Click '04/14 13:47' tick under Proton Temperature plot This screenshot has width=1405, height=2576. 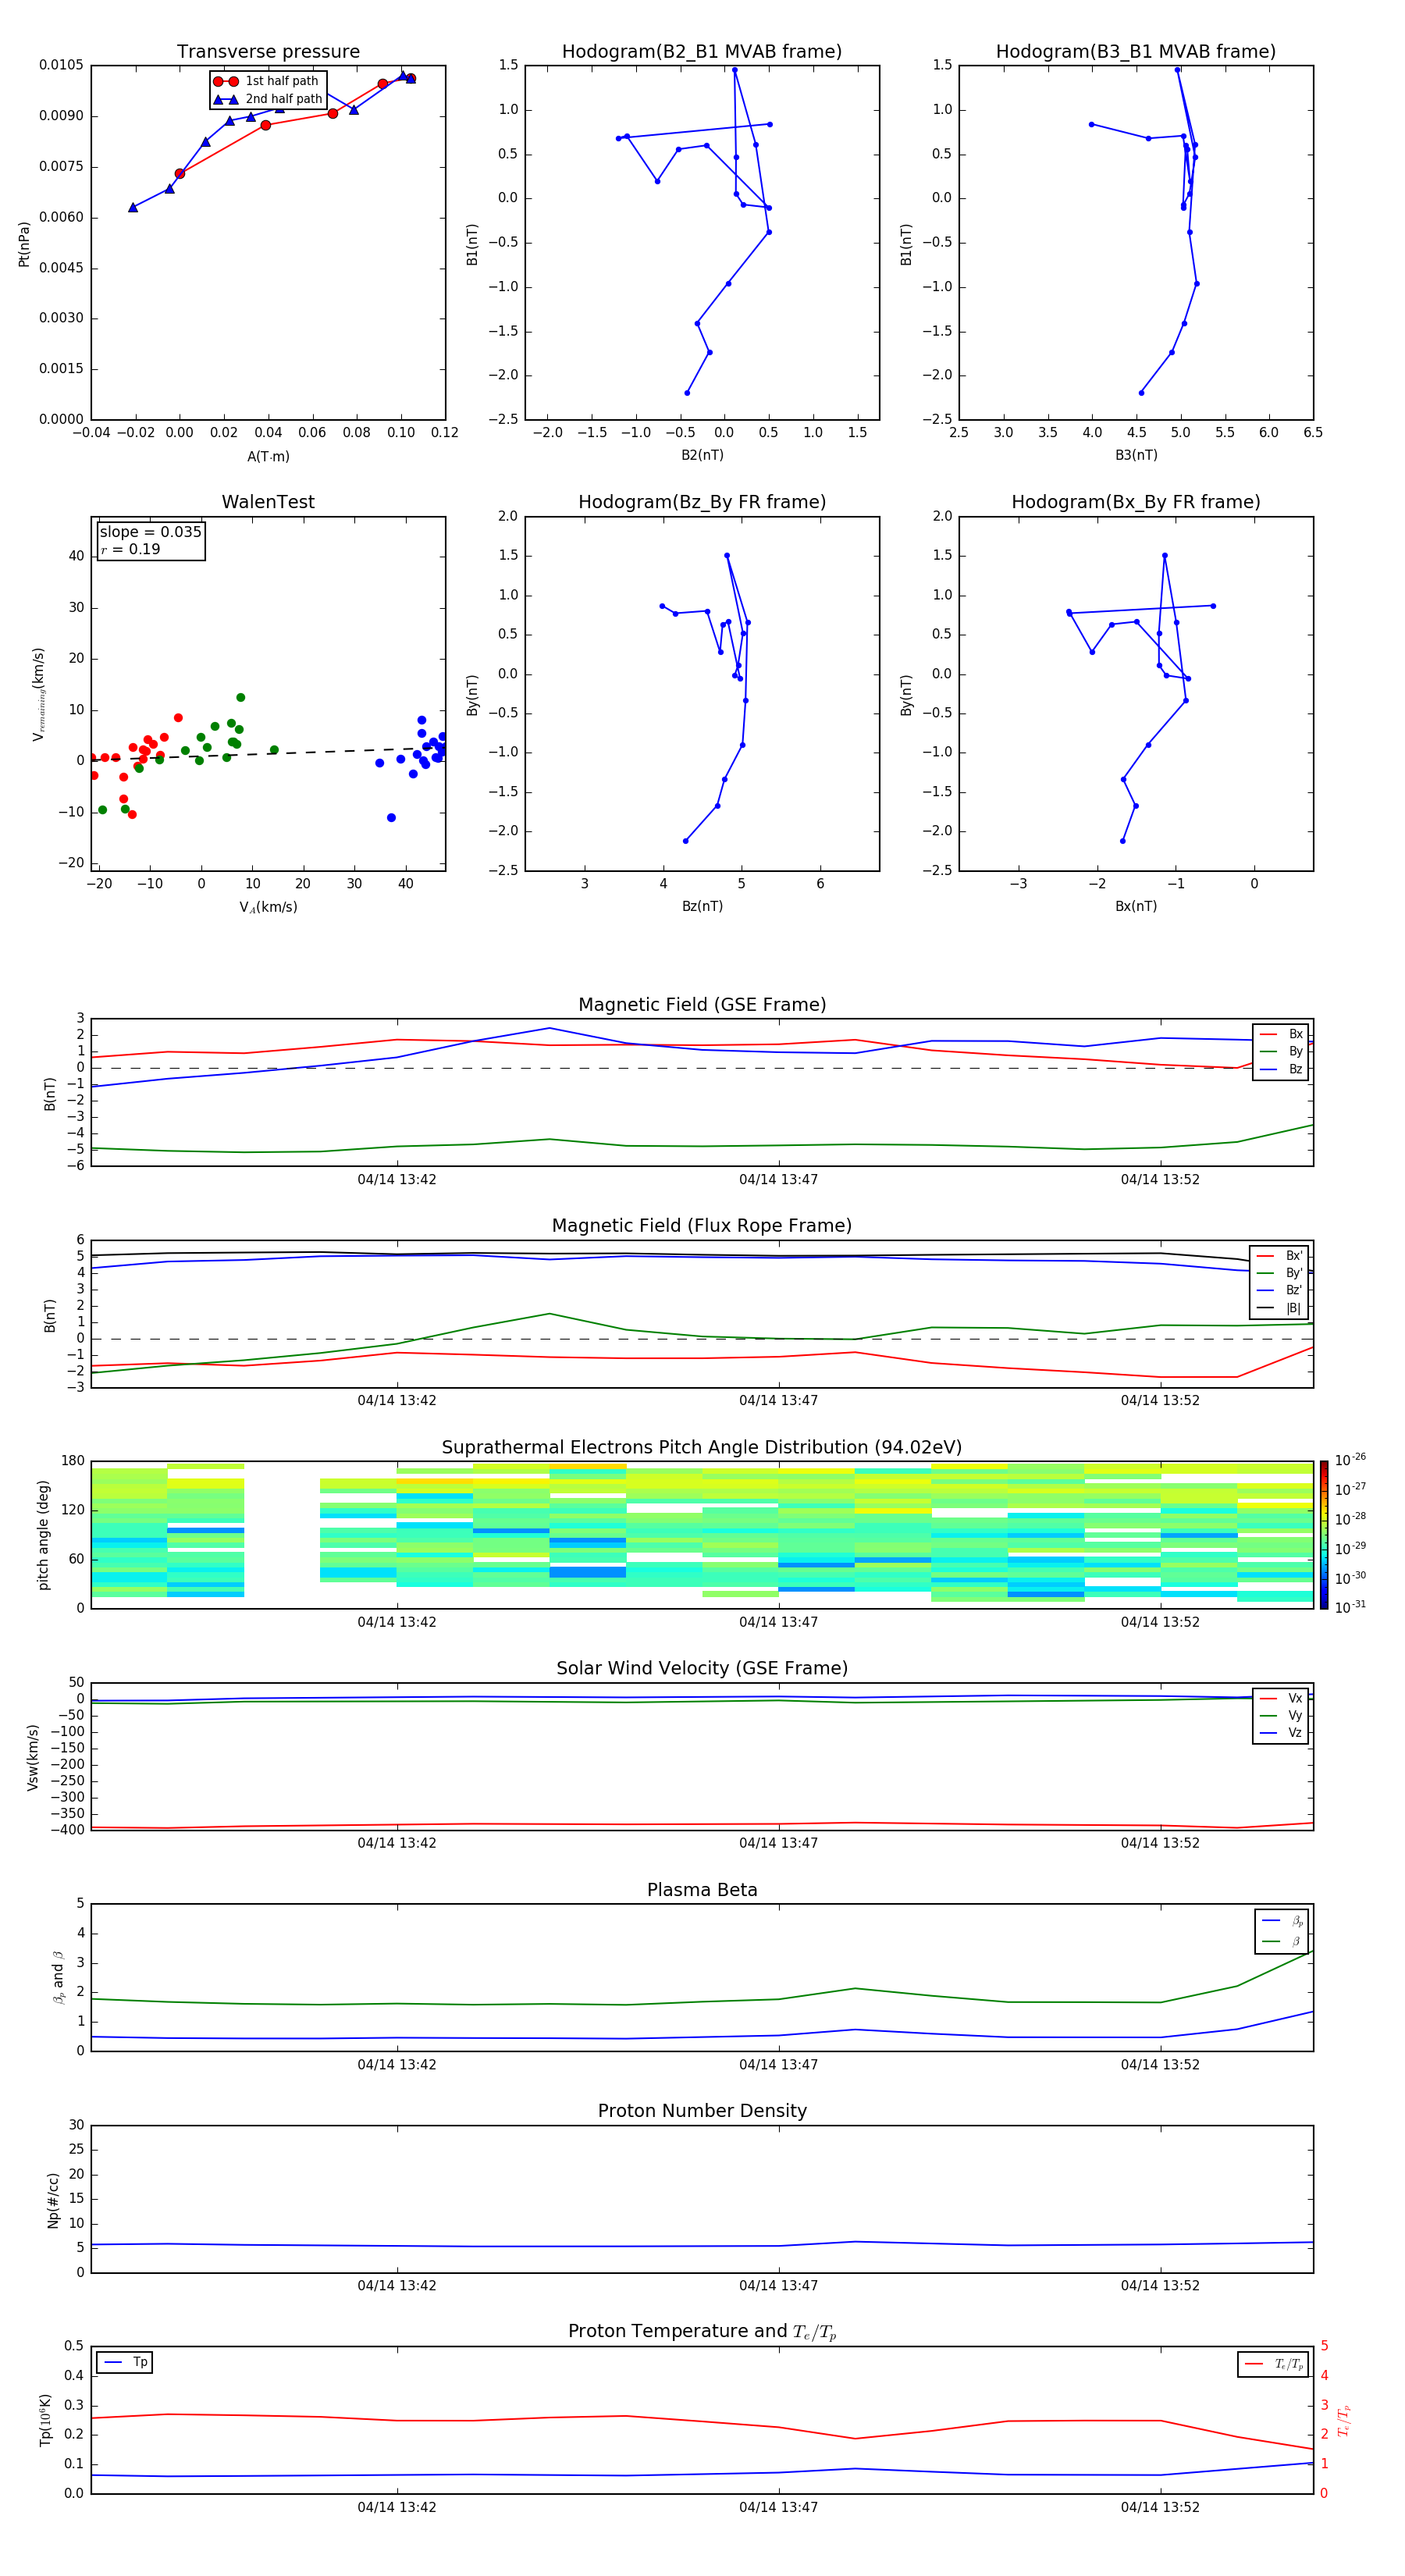(x=778, y=2507)
